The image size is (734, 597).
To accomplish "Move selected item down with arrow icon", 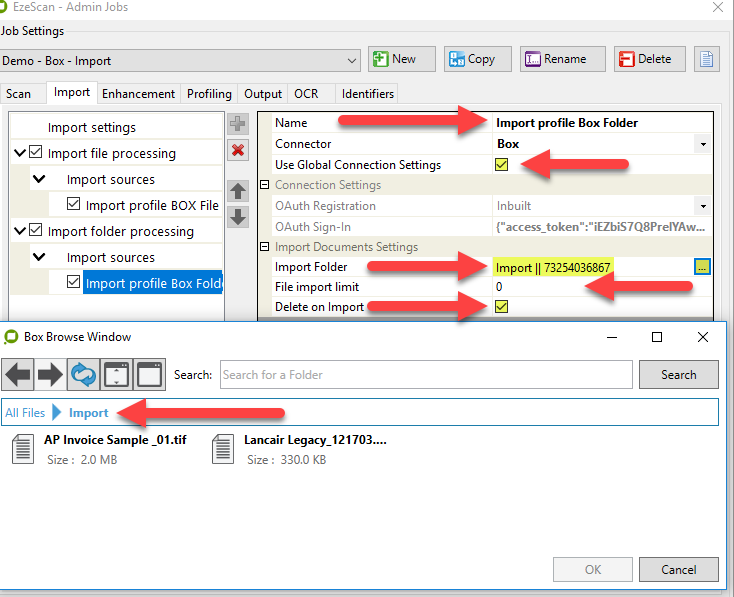I will tap(238, 216).
